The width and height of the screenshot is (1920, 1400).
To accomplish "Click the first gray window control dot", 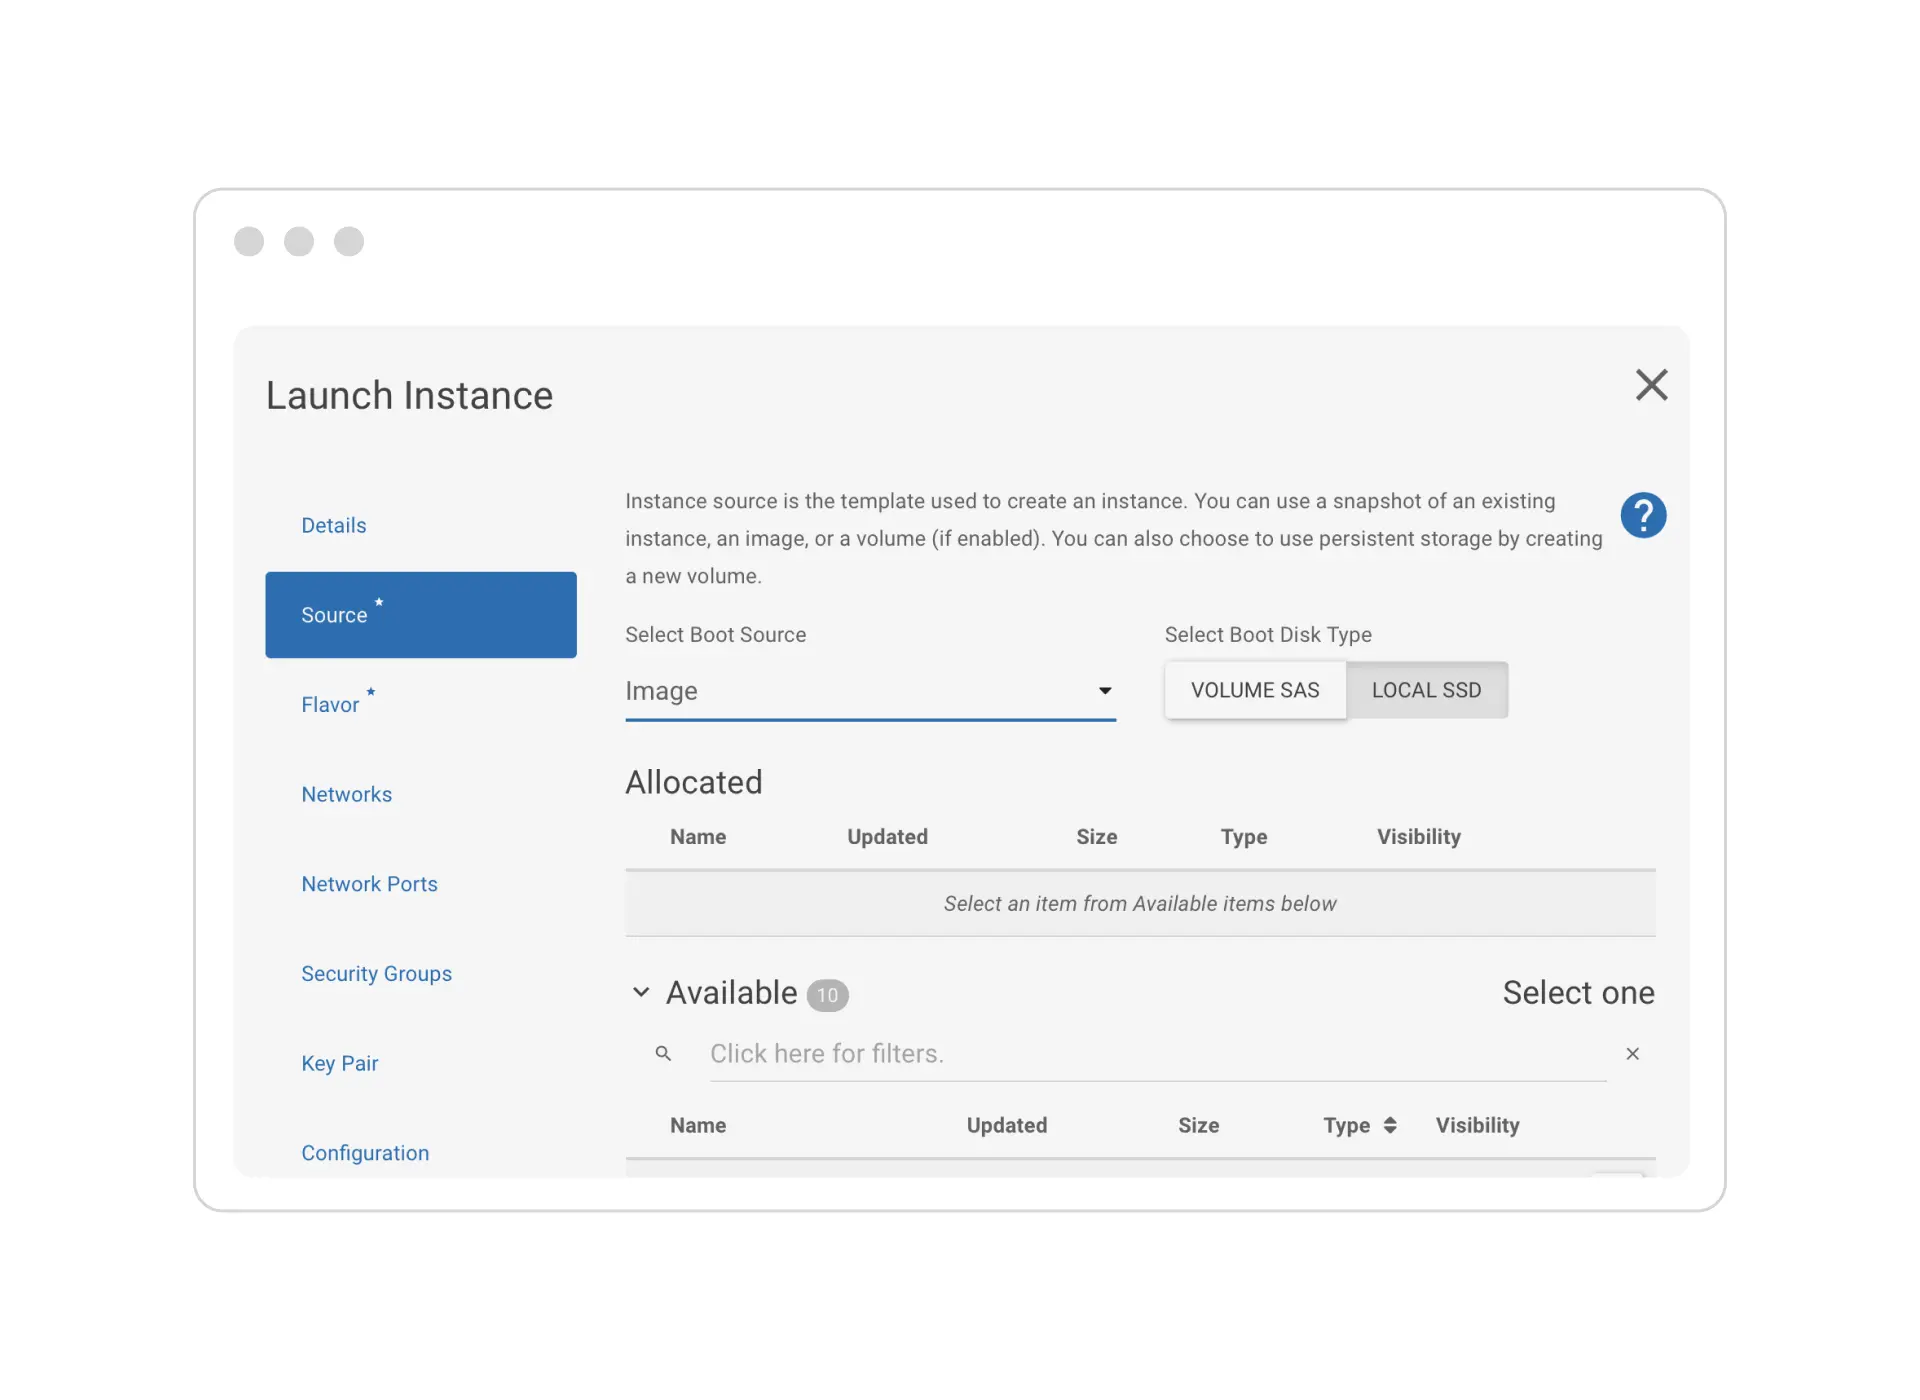I will click(x=249, y=241).
